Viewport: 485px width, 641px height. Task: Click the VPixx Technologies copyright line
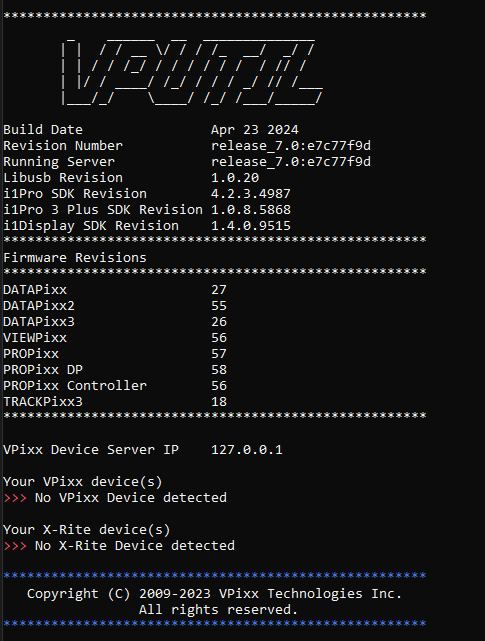tap(215, 594)
